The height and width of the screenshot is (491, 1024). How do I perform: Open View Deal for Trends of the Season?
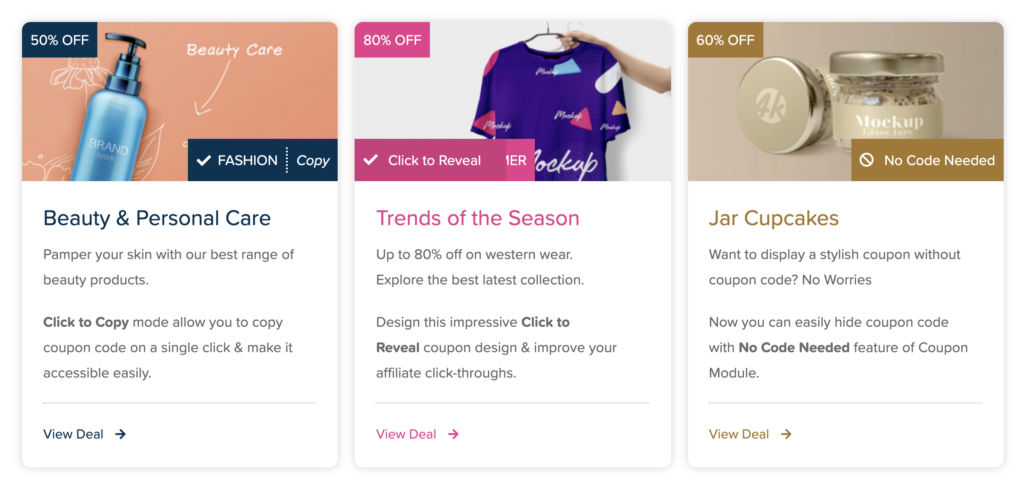pos(406,434)
